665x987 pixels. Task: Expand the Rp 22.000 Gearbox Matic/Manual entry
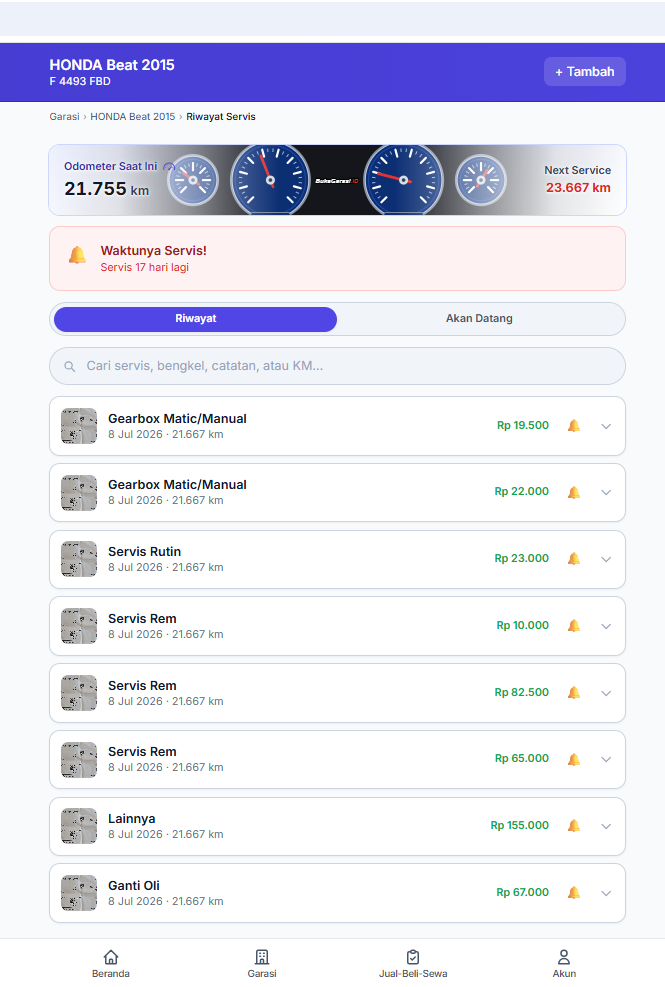pyautogui.click(x=606, y=492)
